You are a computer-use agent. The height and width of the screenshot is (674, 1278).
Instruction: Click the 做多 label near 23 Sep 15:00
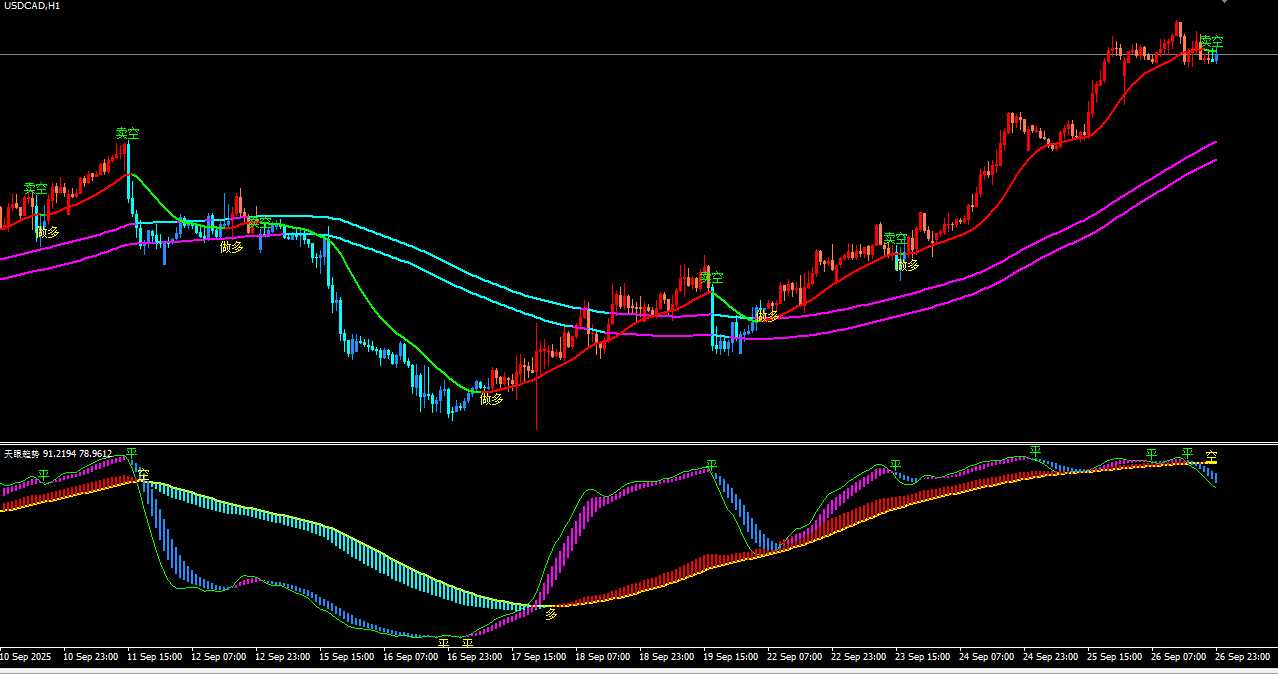point(907,265)
